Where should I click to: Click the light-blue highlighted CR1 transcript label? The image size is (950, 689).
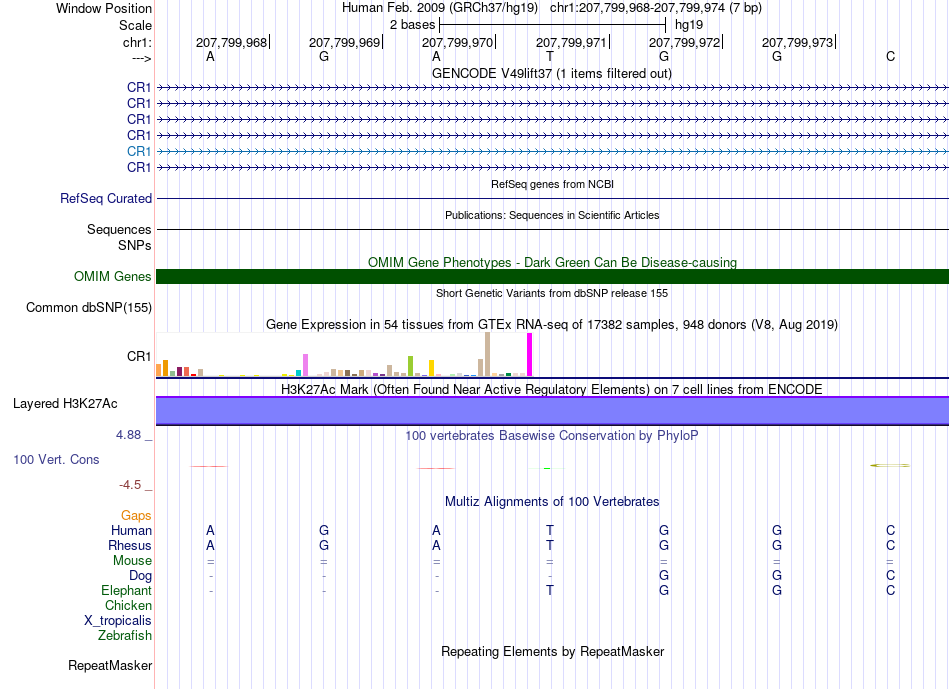click(139, 151)
